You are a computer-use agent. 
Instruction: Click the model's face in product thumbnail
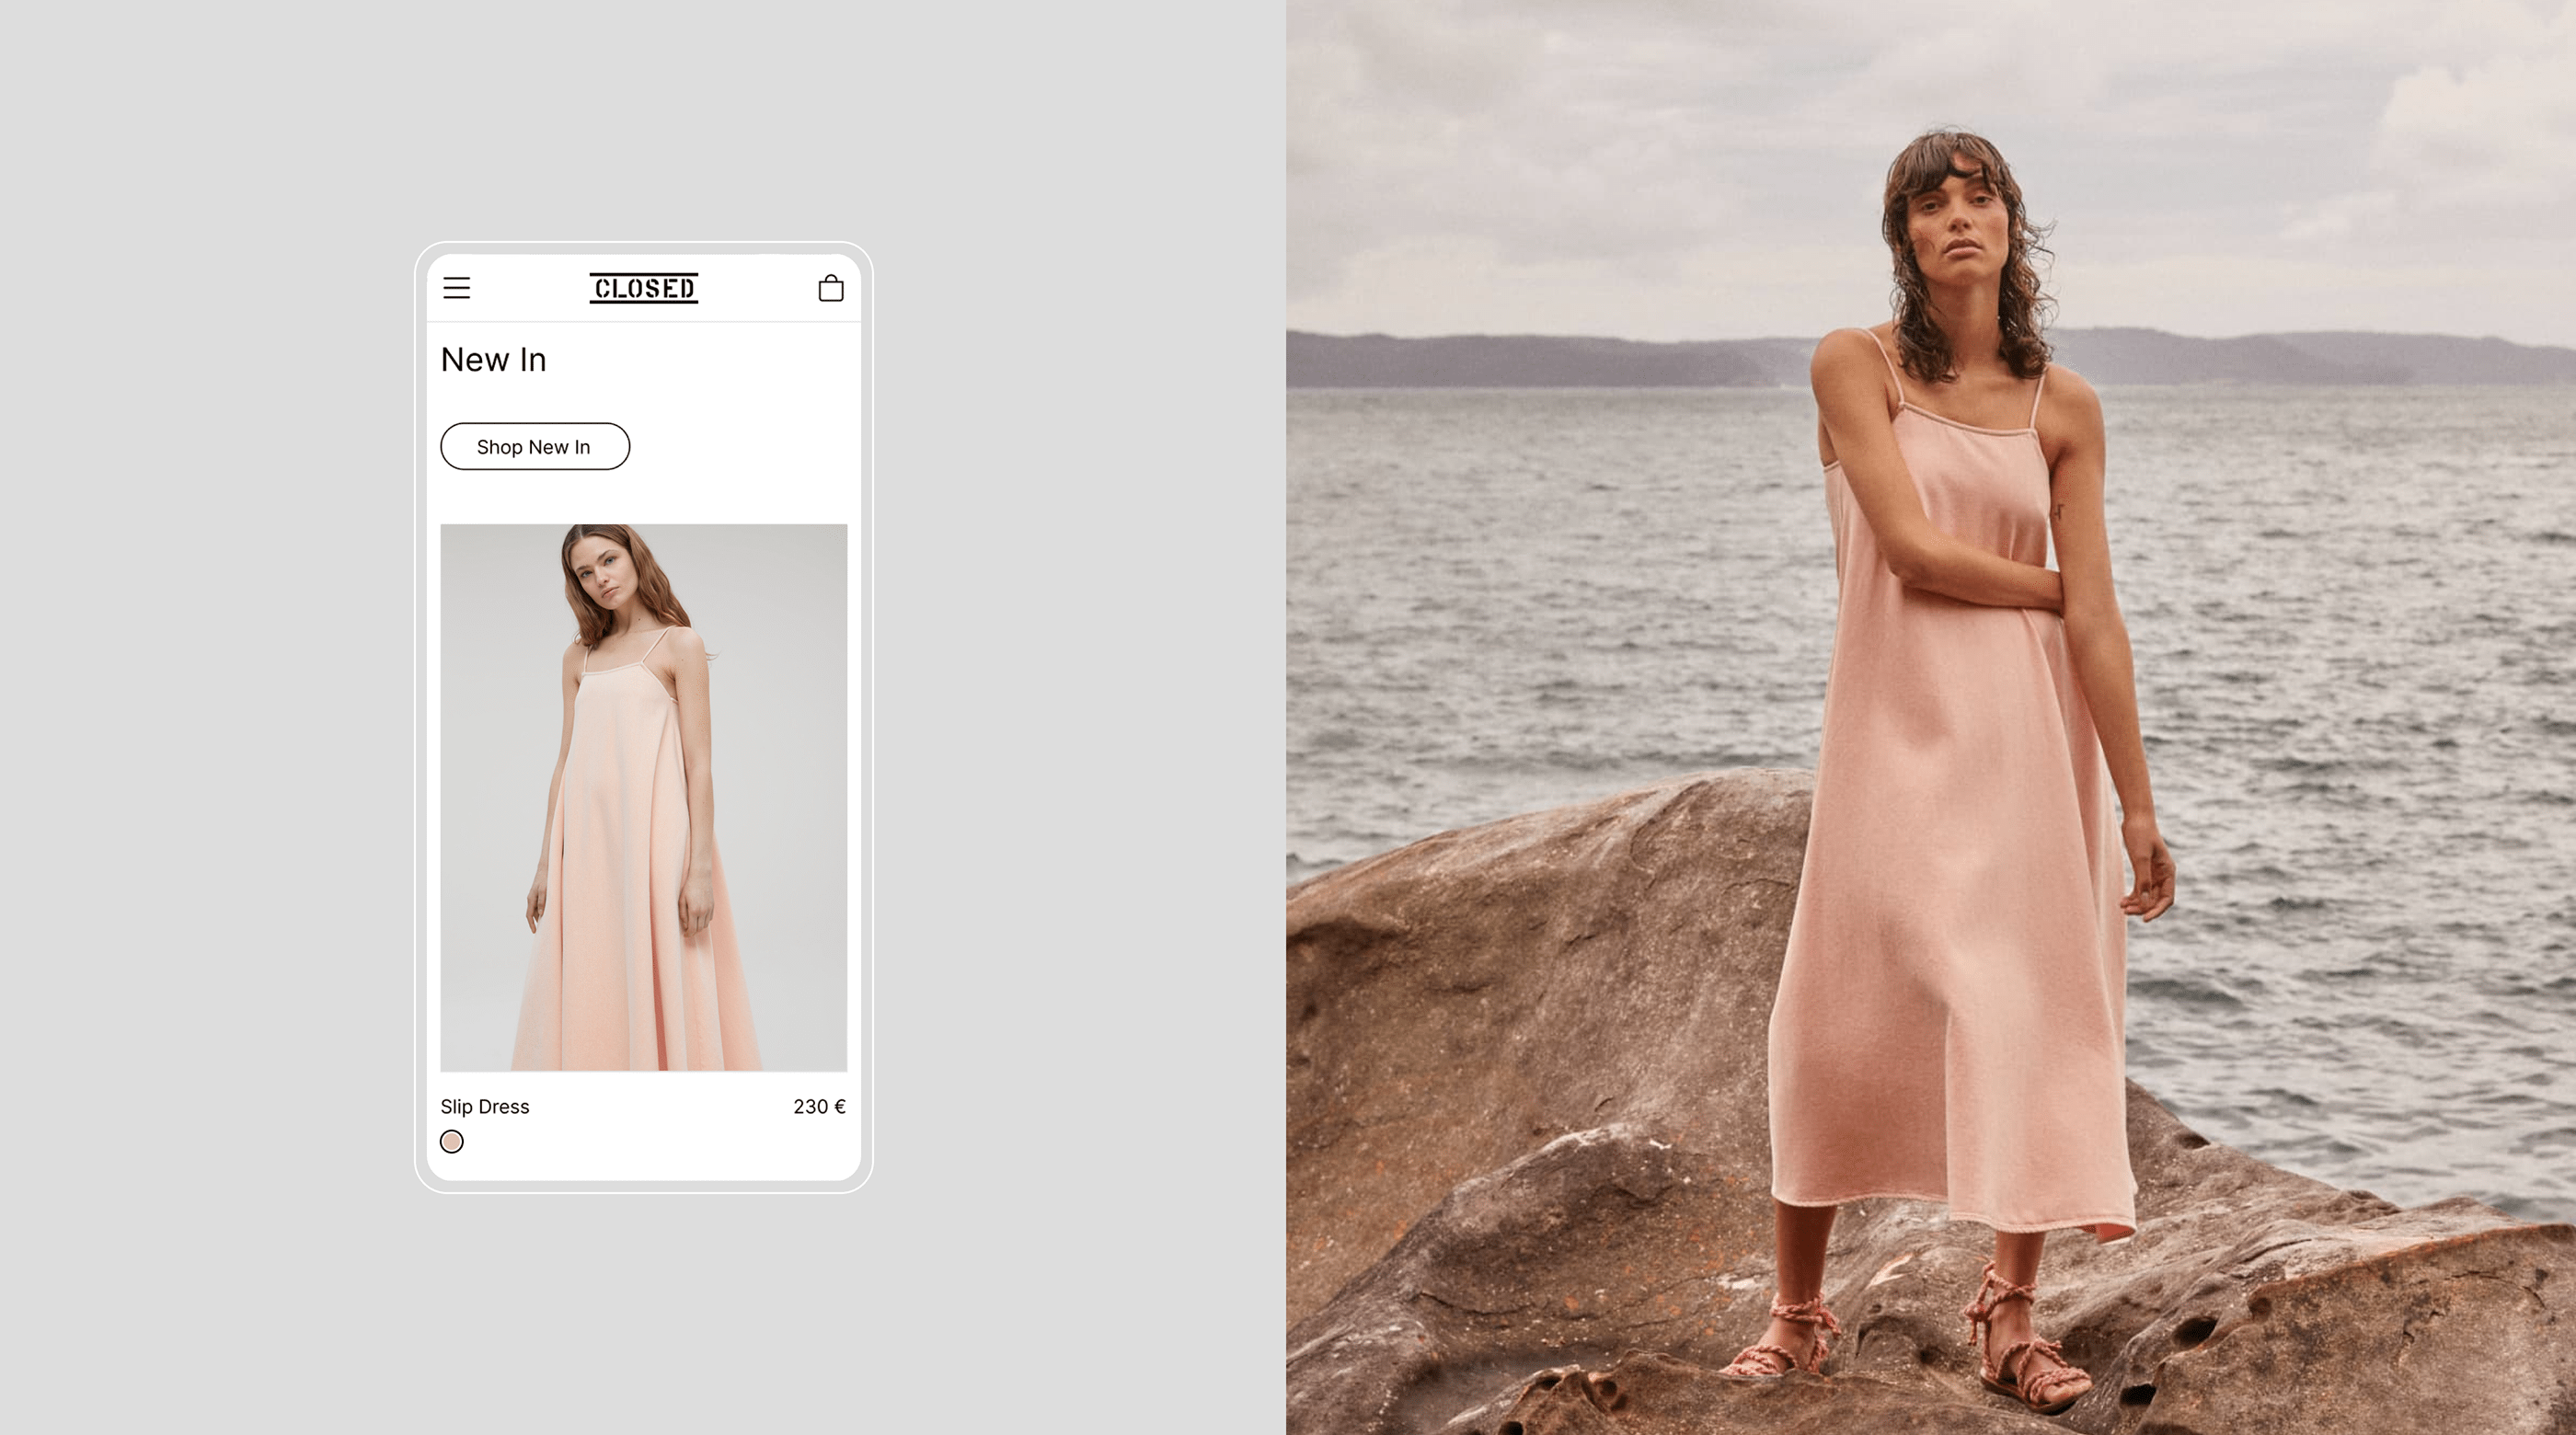tap(604, 578)
